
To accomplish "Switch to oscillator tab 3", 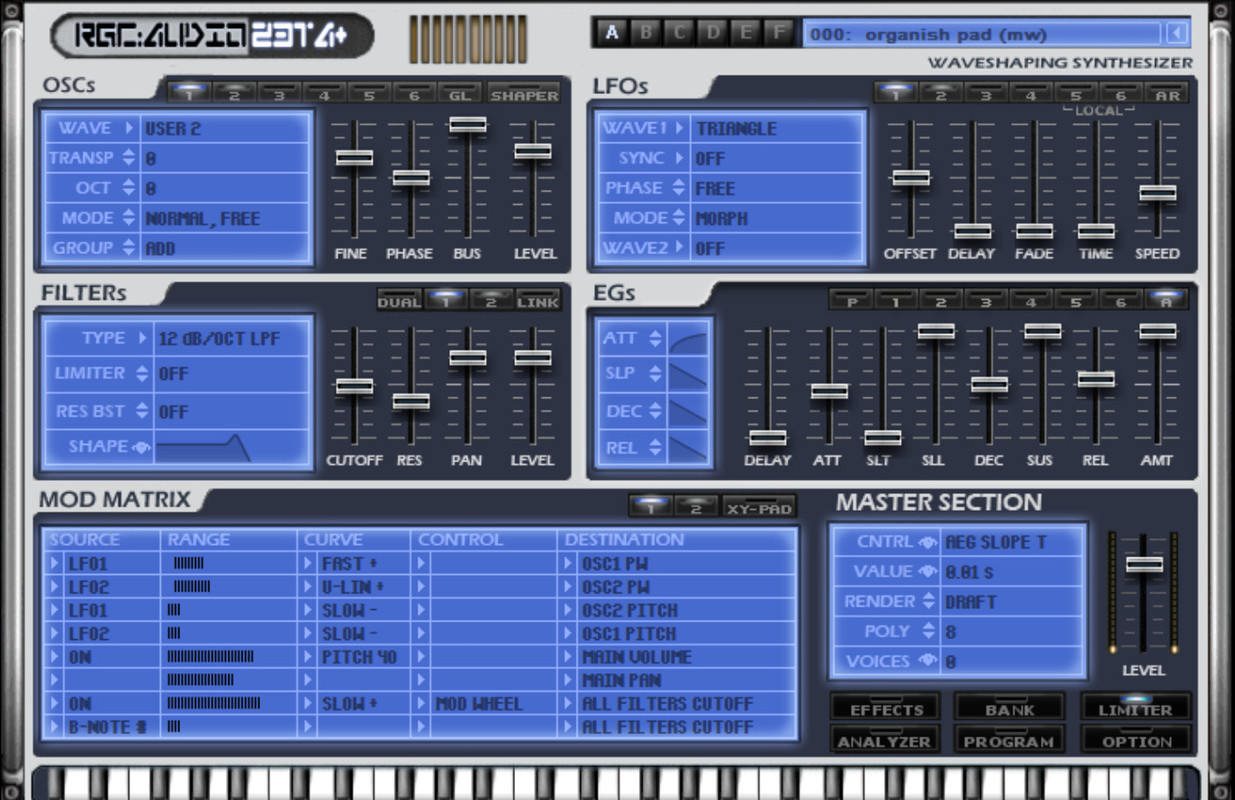I will coord(279,94).
